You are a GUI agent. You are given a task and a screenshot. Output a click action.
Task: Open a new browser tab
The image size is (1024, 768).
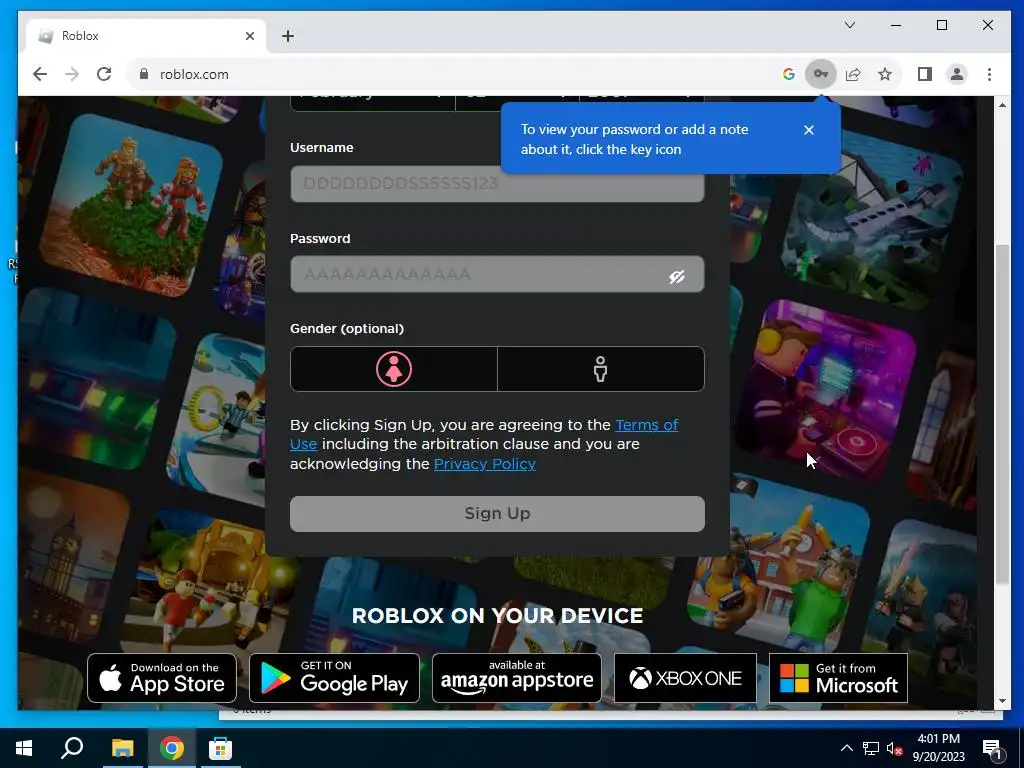(288, 36)
